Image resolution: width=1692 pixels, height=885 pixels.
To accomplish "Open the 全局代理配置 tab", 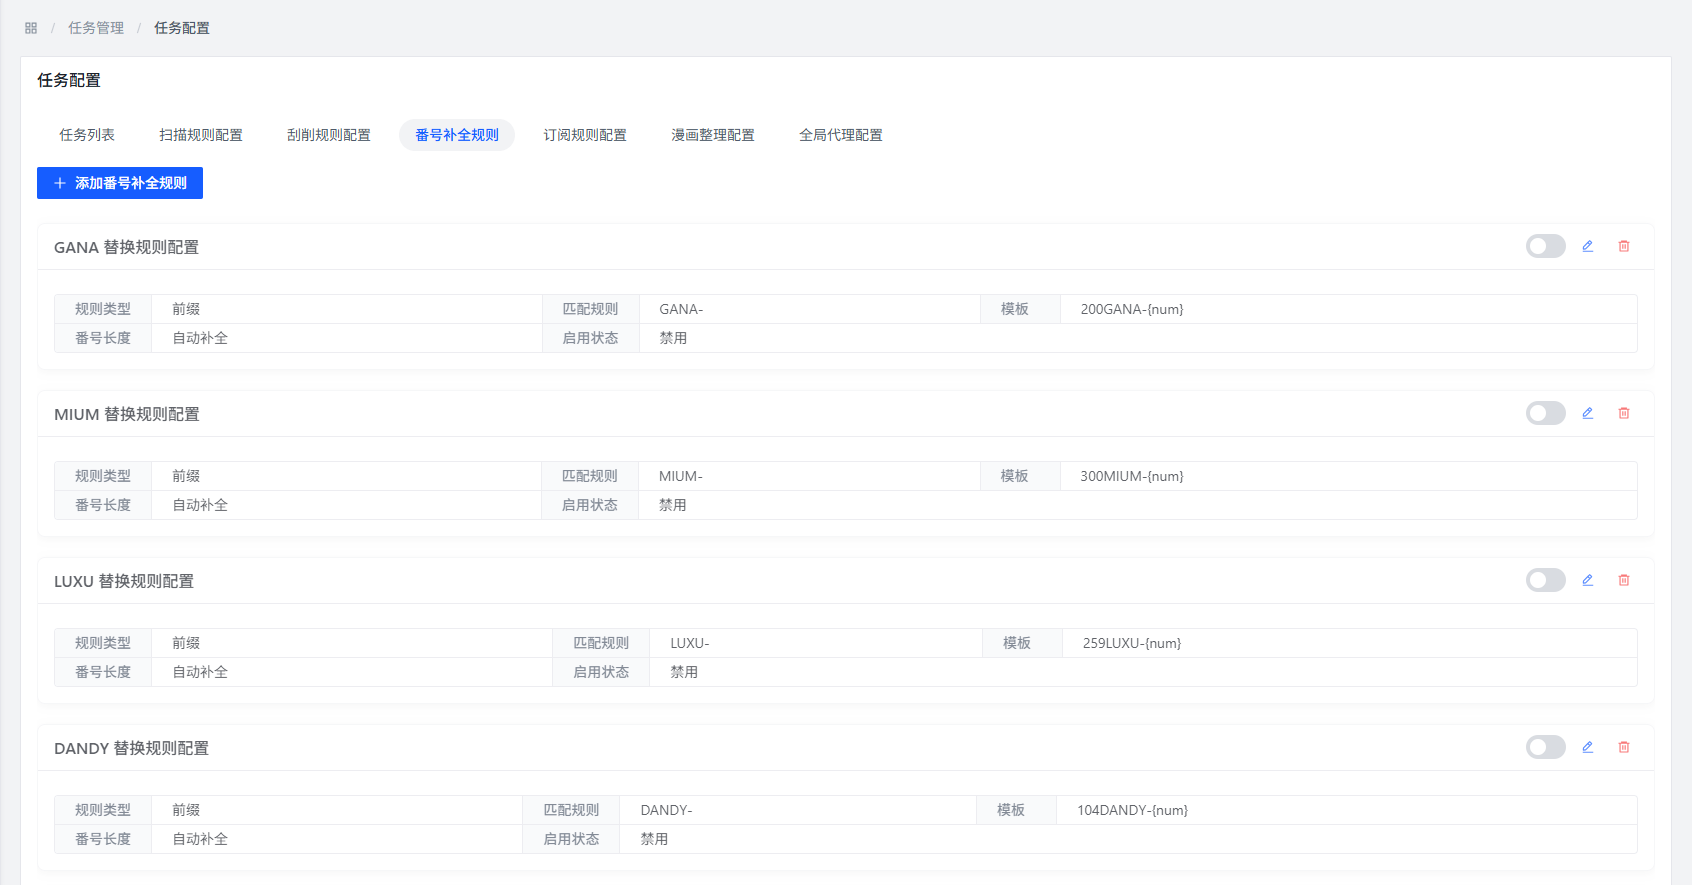I will click(x=841, y=135).
